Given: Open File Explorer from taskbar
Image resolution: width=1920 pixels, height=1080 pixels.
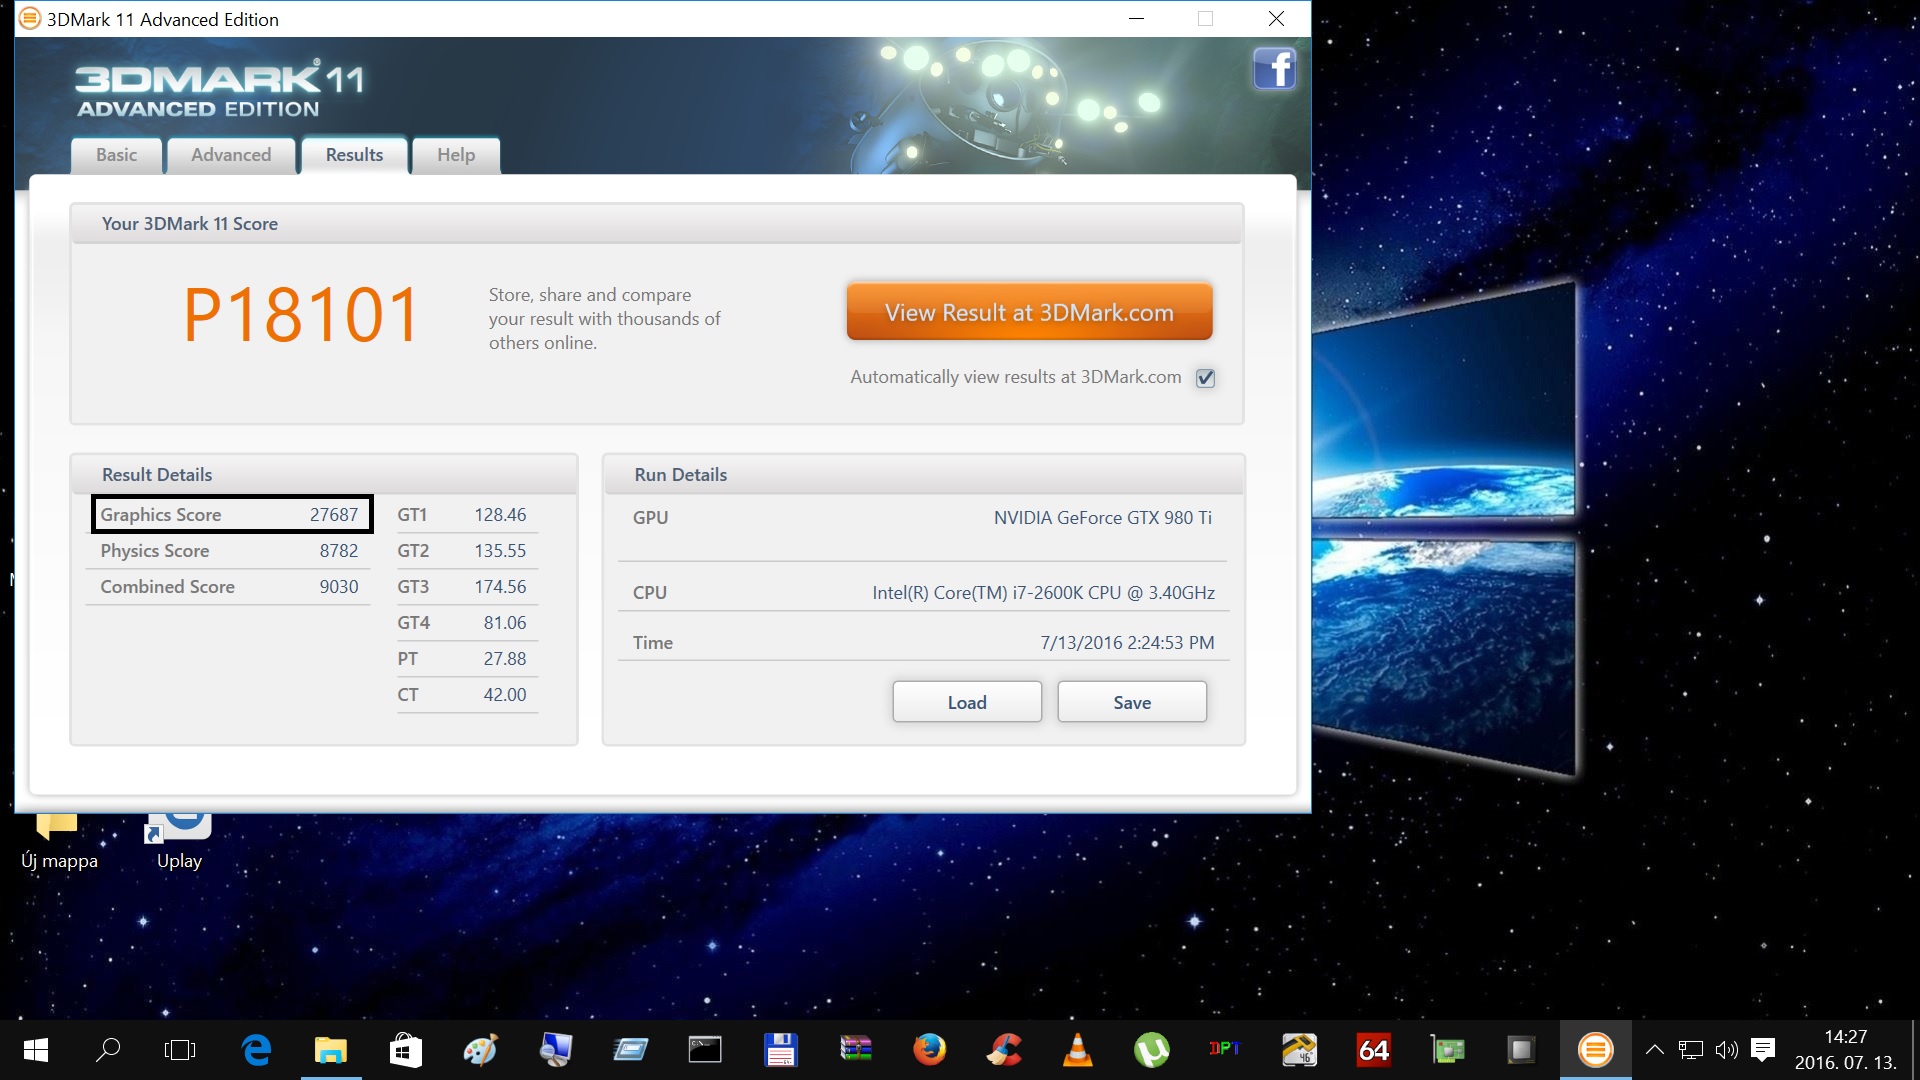Looking at the screenshot, I should click(331, 1050).
